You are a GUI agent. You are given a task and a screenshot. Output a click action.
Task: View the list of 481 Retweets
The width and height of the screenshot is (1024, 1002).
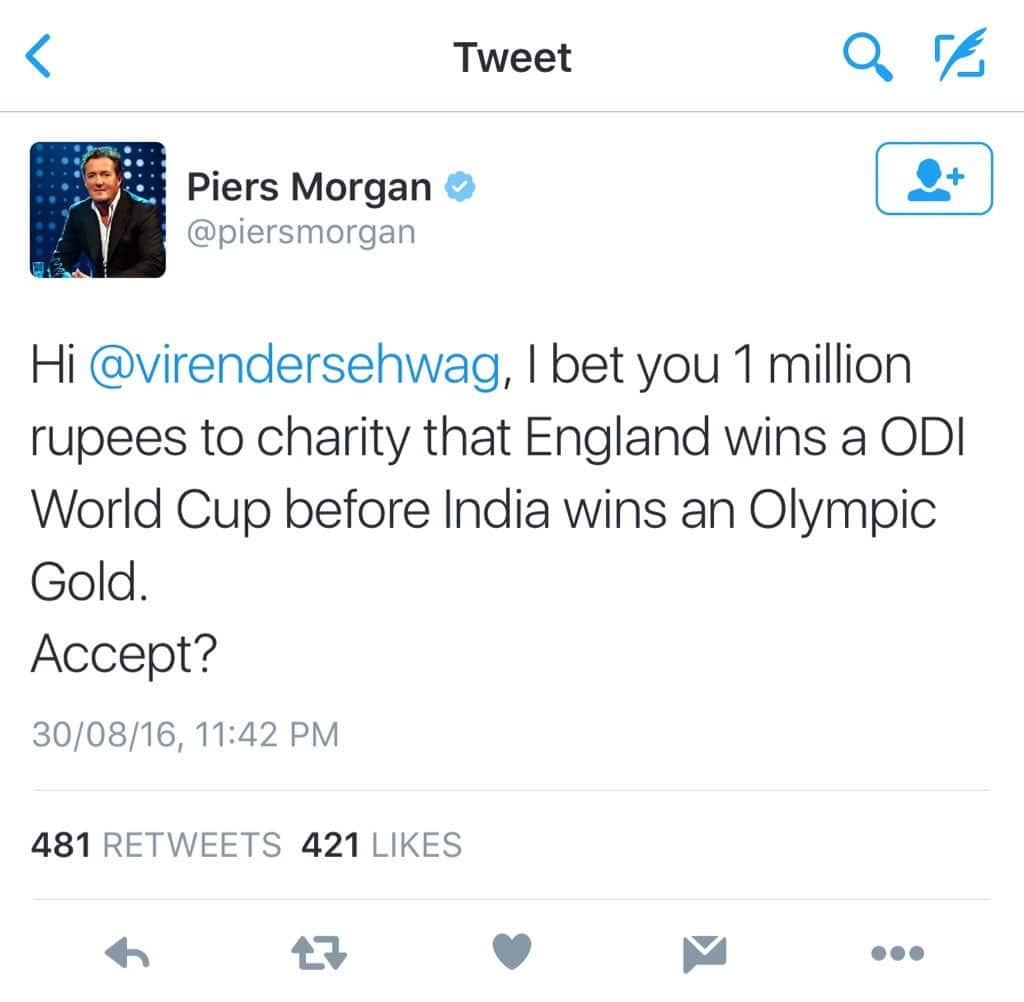pos(156,845)
